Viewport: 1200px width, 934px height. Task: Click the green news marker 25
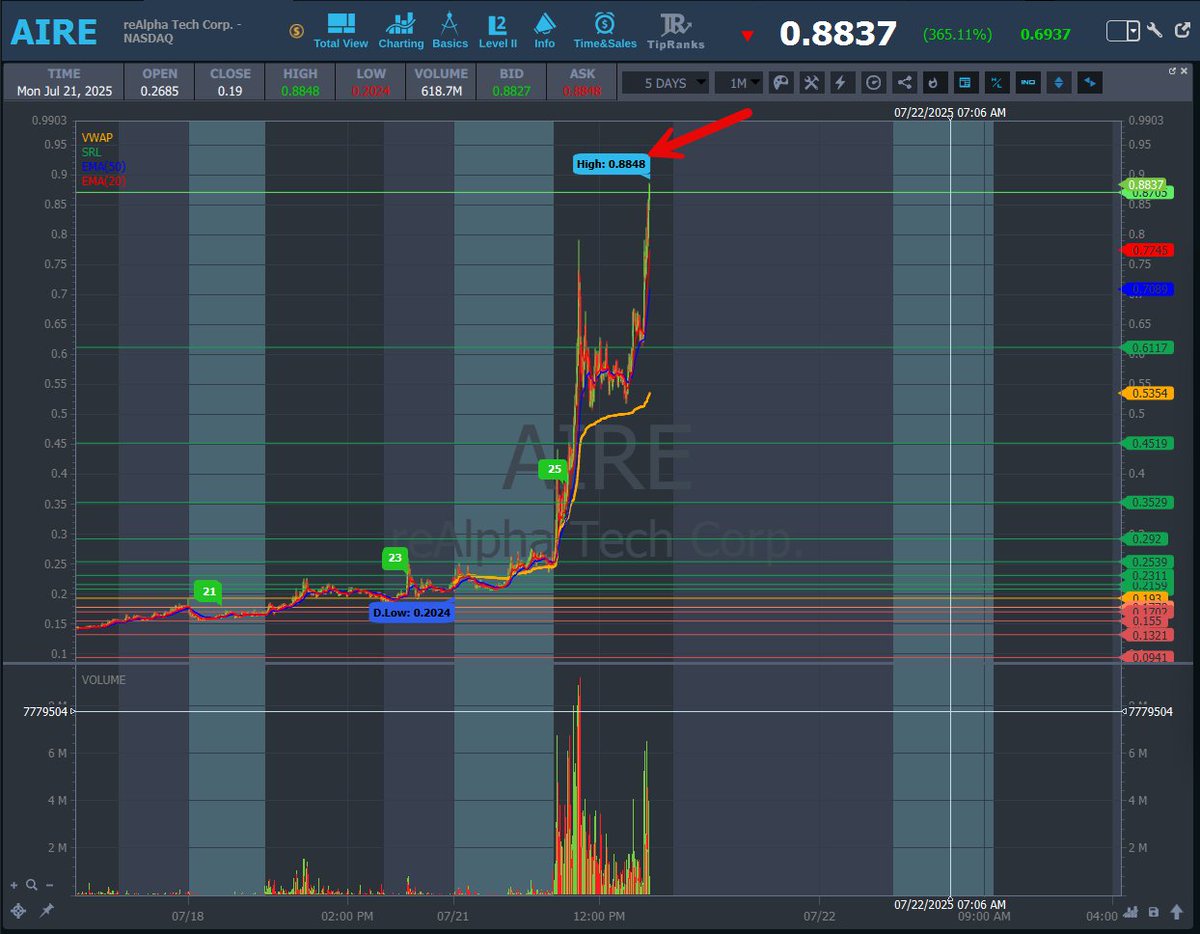[x=554, y=468]
